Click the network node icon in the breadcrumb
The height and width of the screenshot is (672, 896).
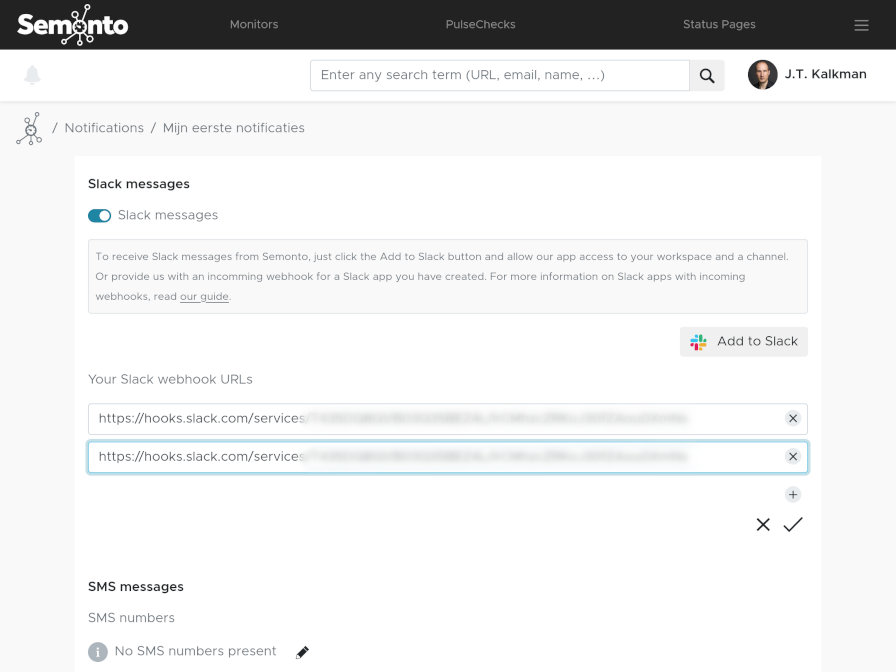point(29,128)
